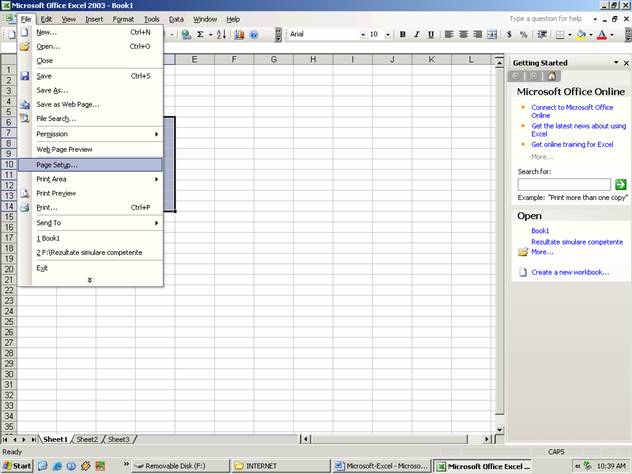Choose Exit from the File menu

click(90, 268)
